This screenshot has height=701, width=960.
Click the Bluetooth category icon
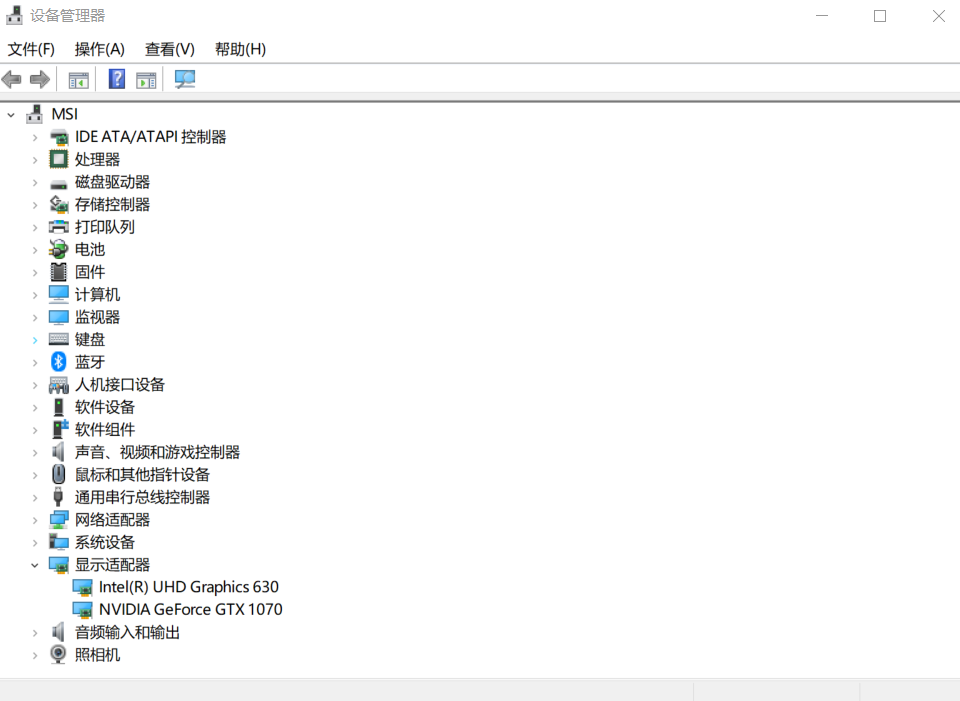click(57, 361)
